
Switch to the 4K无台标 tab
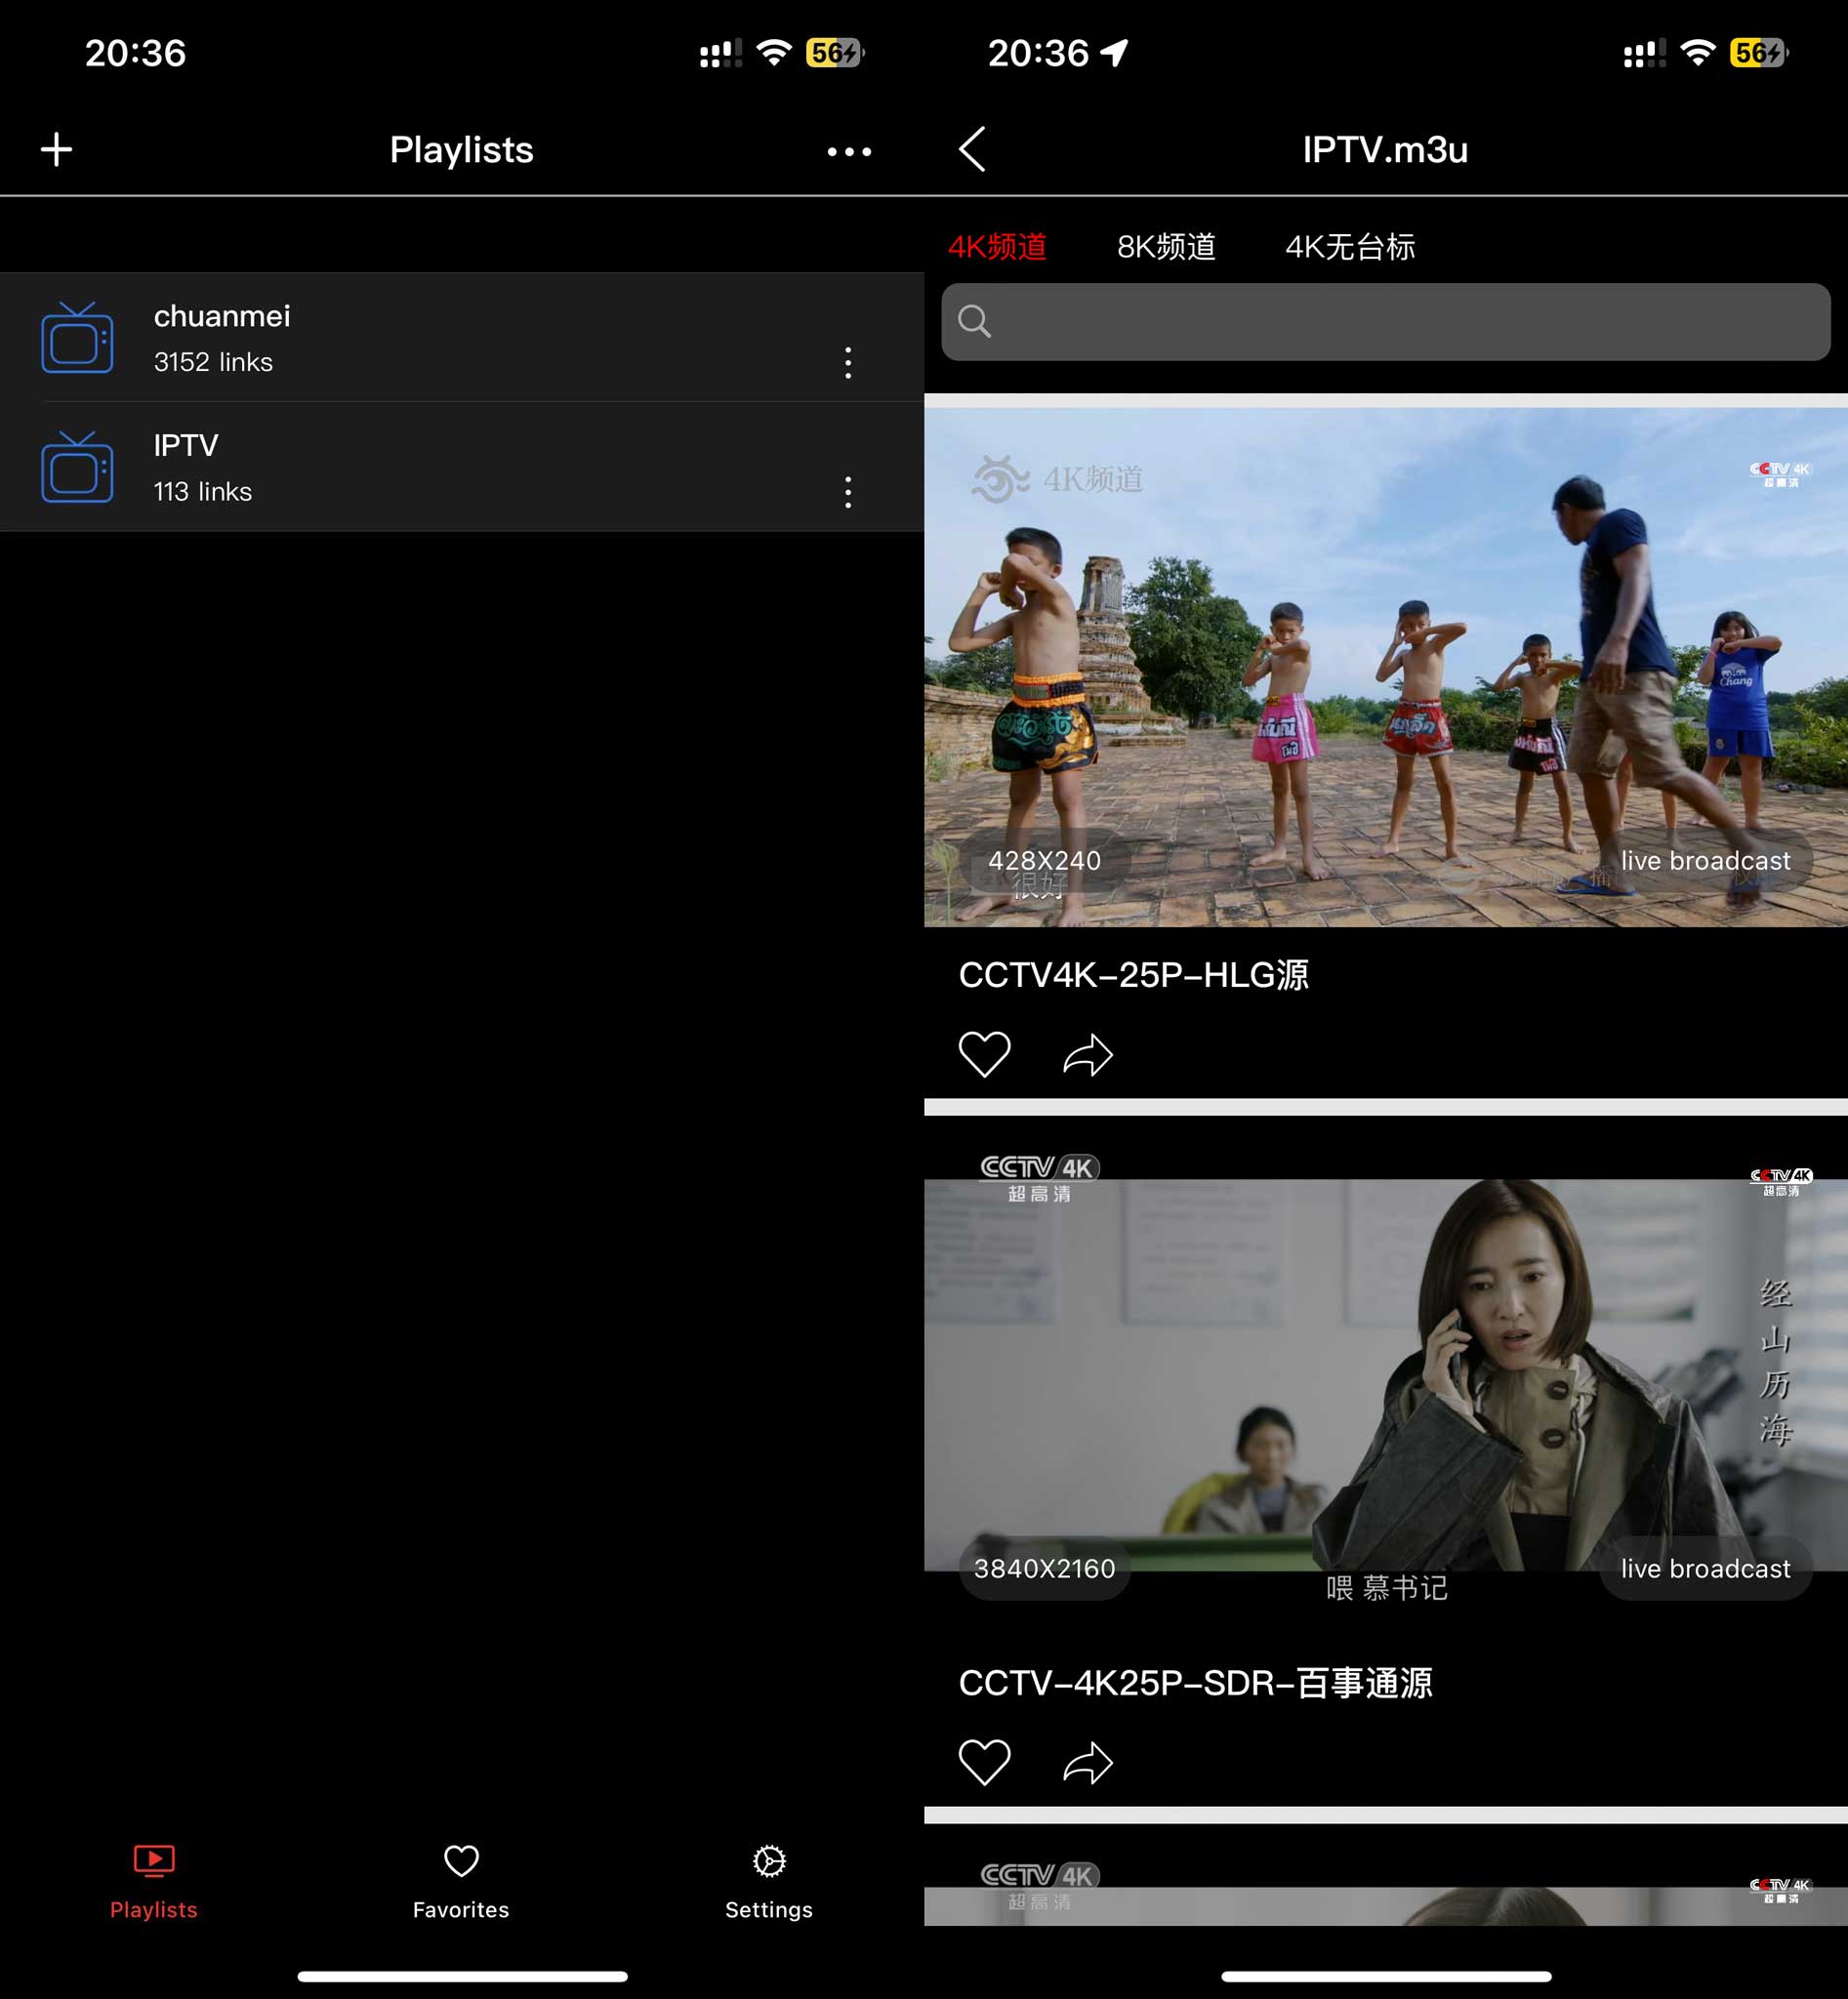pos(1351,247)
